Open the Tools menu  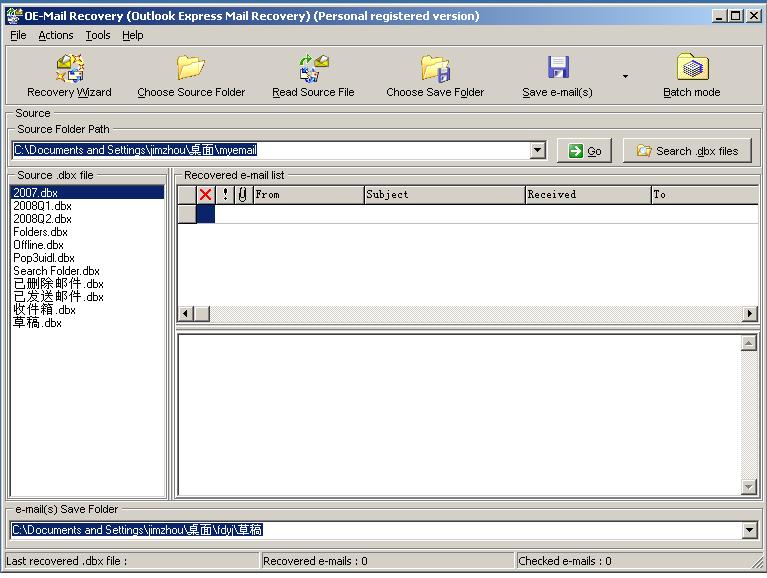(x=98, y=35)
